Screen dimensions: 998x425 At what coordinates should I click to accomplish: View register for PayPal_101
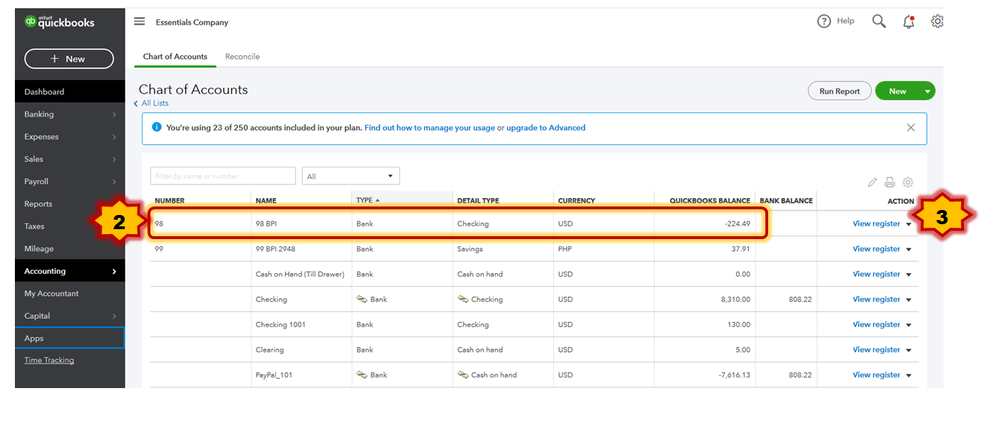pos(876,375)
